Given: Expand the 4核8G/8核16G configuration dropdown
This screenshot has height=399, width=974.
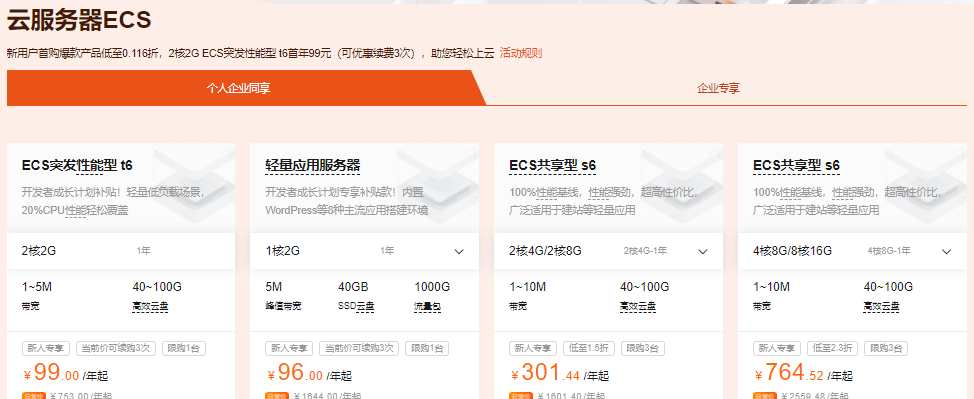Looking at the screenshot, I should [x=852, y=251].
